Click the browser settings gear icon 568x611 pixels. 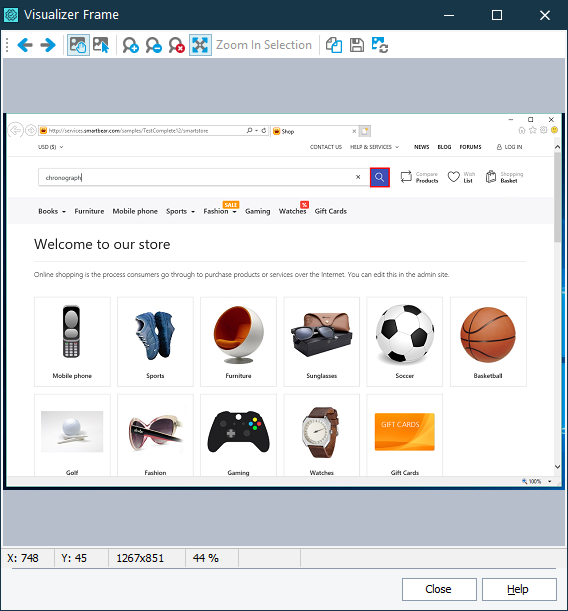point(543,130)
